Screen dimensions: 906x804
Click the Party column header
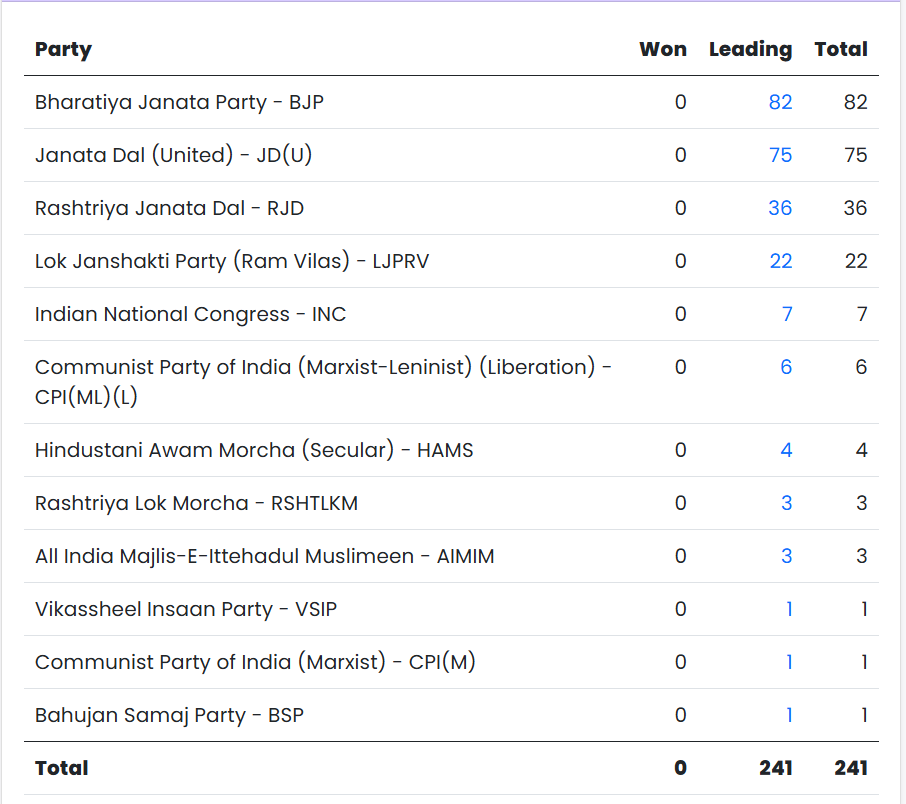point(63,49)
